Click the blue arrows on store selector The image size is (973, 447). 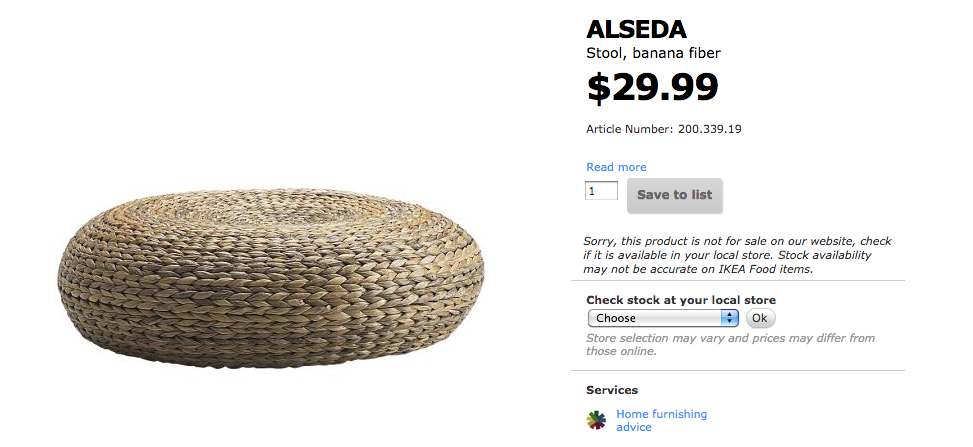730,318
